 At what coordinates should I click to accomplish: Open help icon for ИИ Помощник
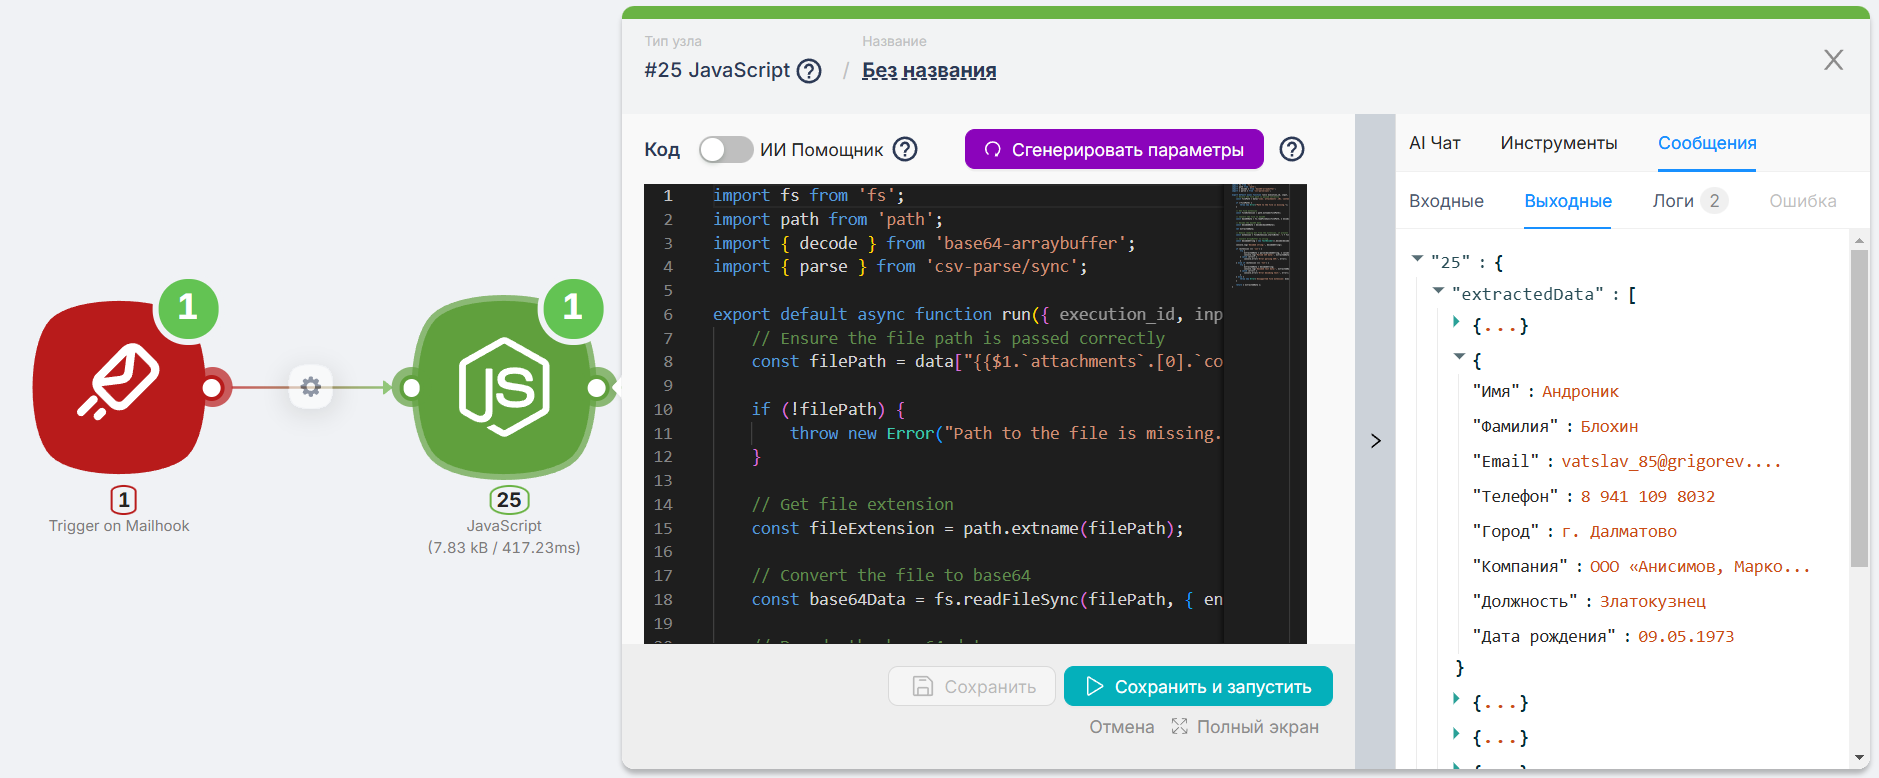click(x=905, y=149)
